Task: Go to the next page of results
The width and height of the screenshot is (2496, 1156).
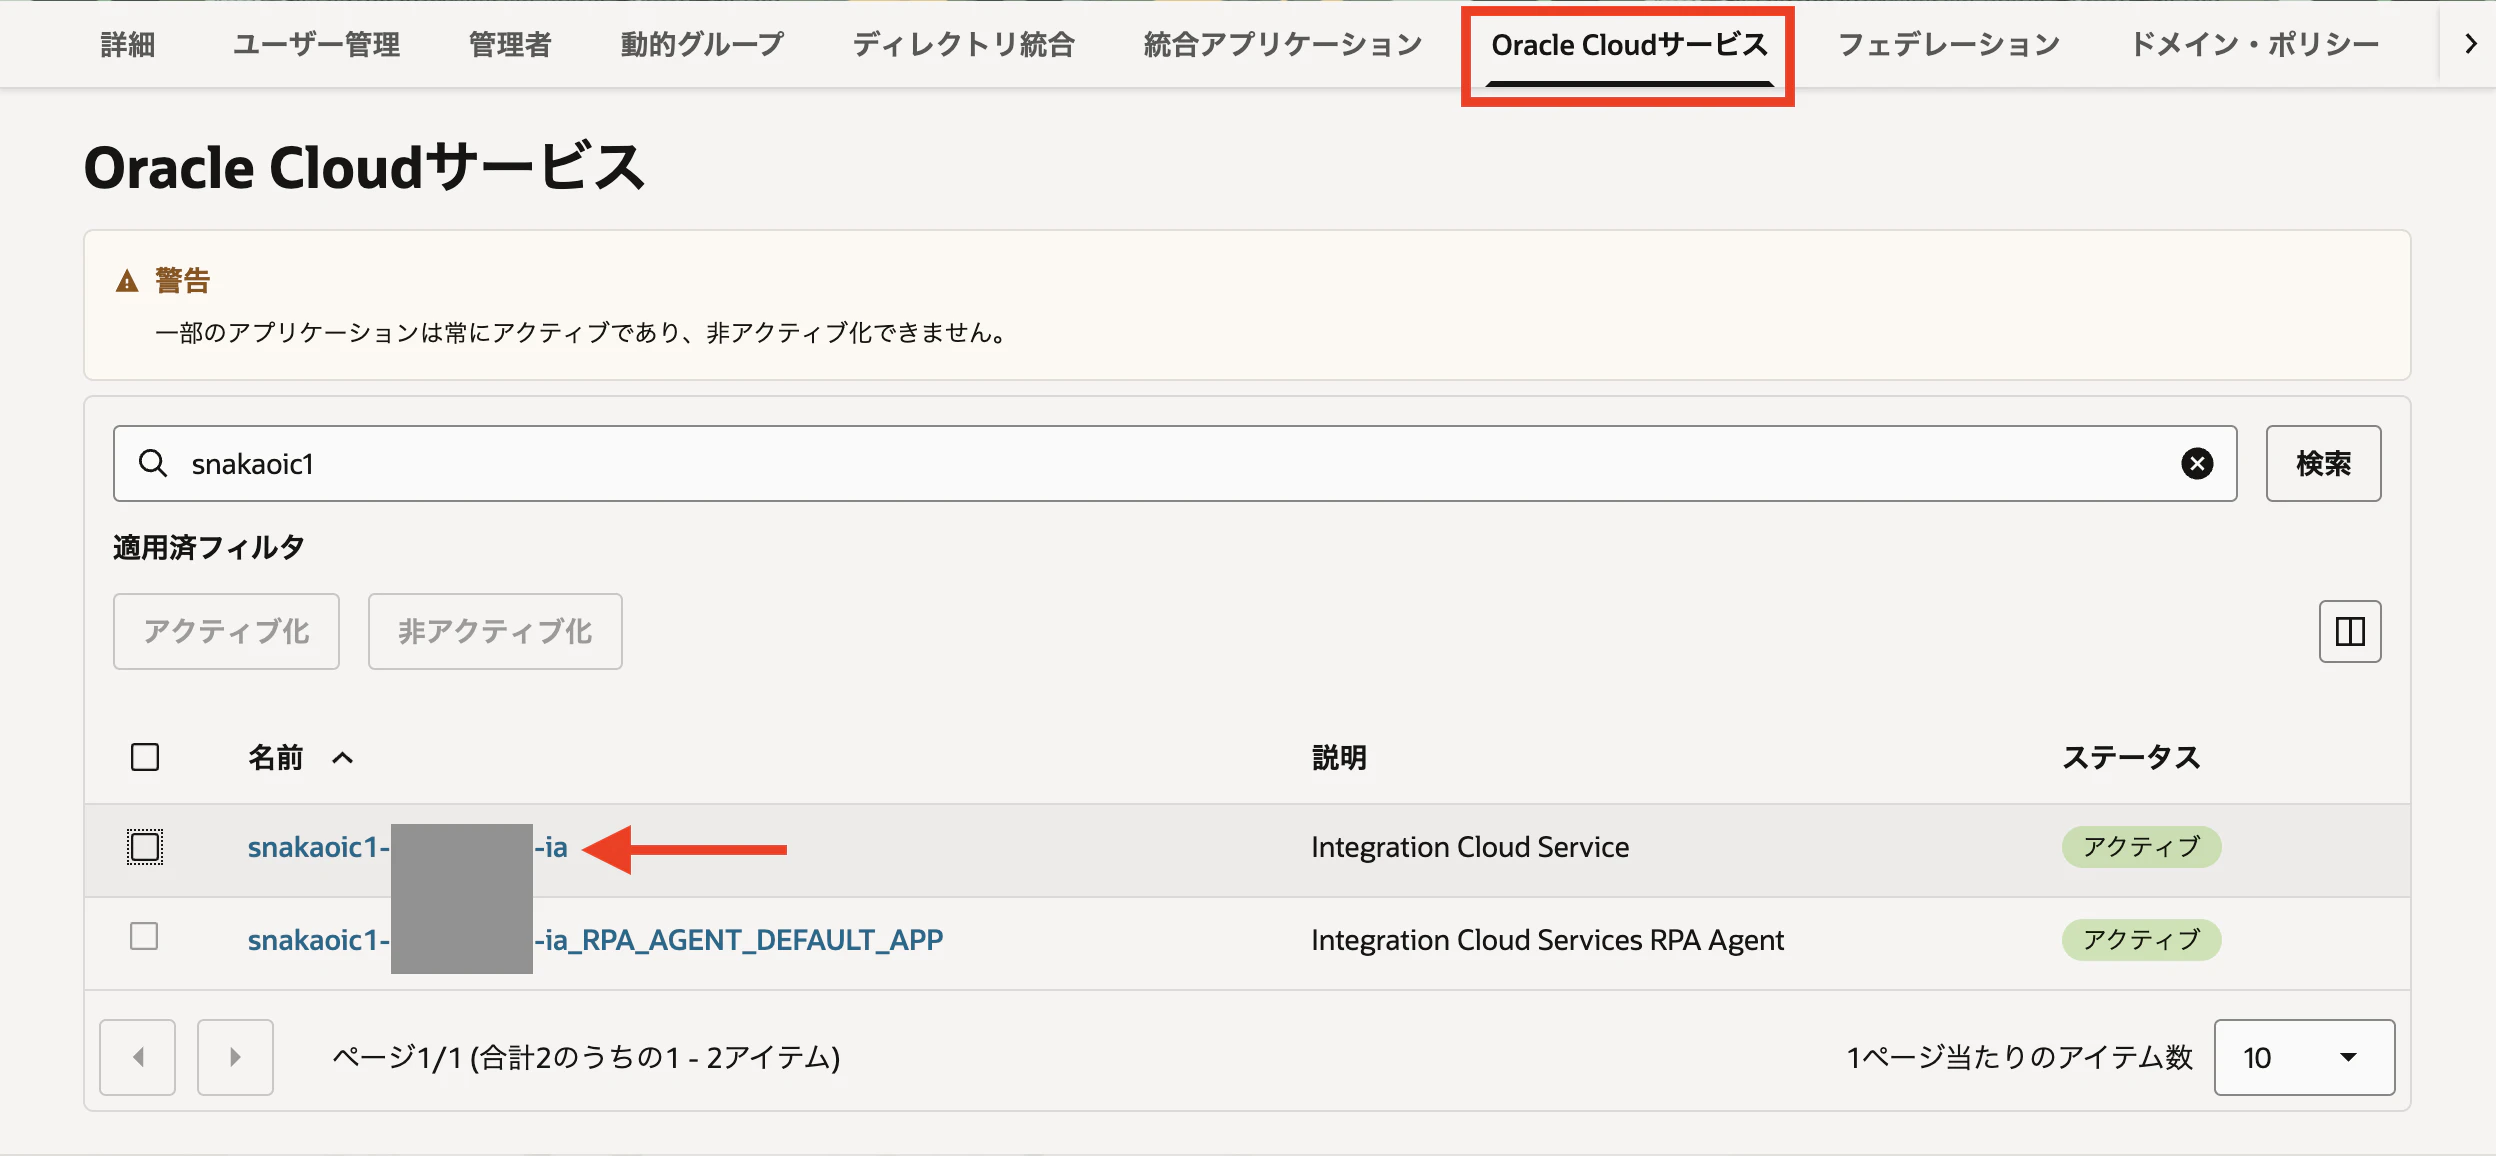Action: pyautogui.click(x=235, y=1057)
